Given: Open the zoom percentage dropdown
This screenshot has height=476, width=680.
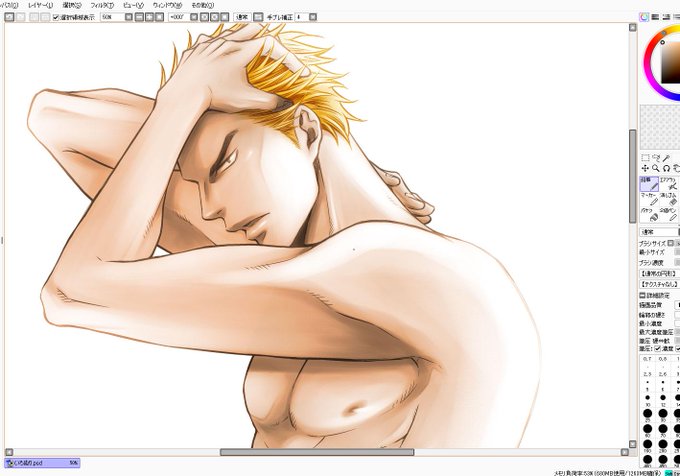Looking at the screenshot, I should (x=129, y=17).
